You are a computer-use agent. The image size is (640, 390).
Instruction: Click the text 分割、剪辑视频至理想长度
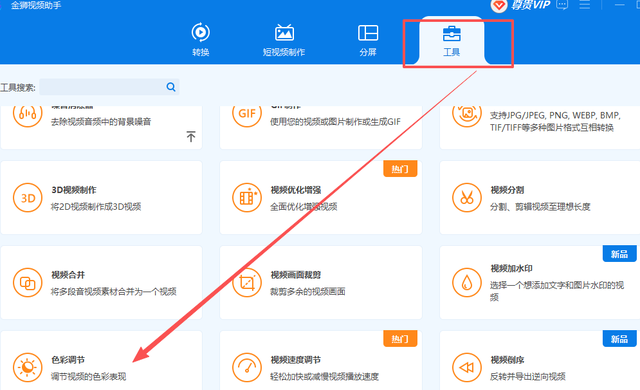(540, 206)
